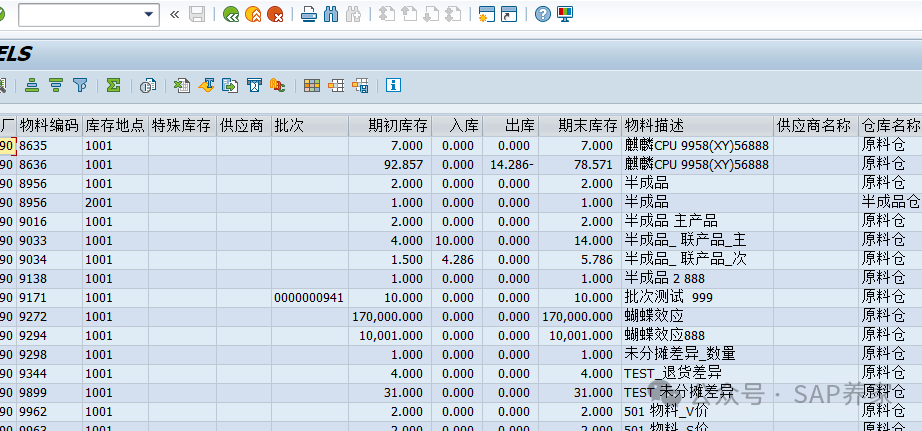Click the Previous page icon
The height and width of the screenshot is (431, 922).
click(409, 14)
